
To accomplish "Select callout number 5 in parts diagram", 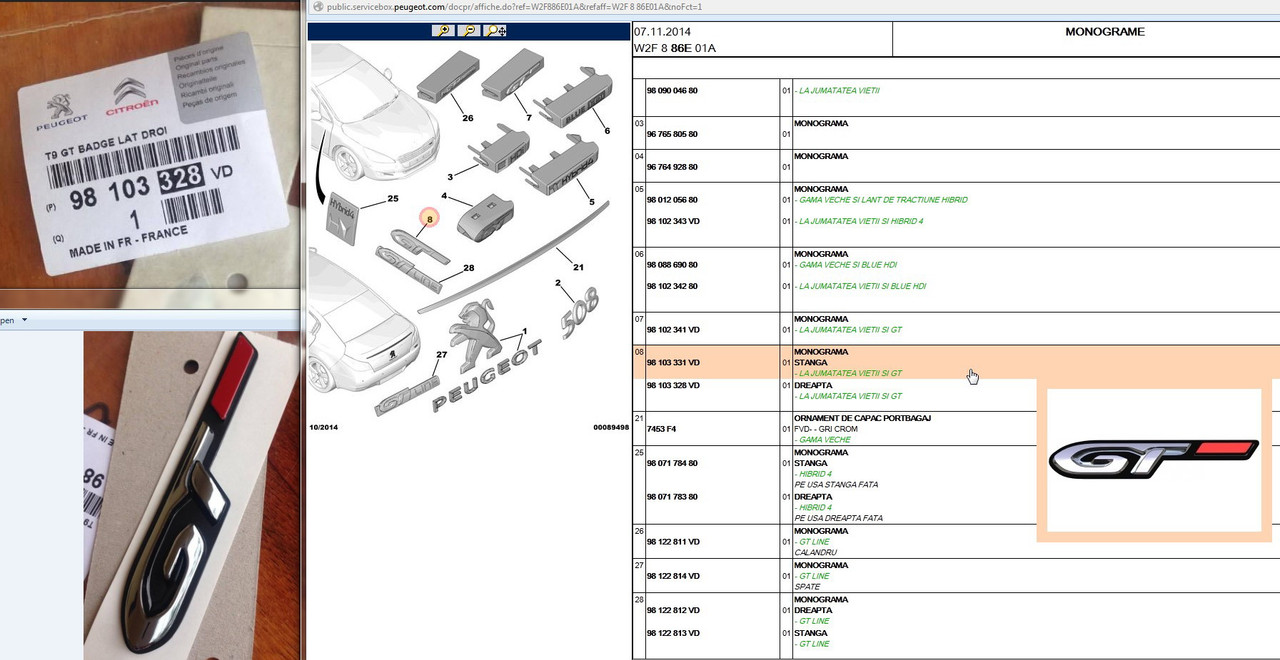I will click(591, 202).
